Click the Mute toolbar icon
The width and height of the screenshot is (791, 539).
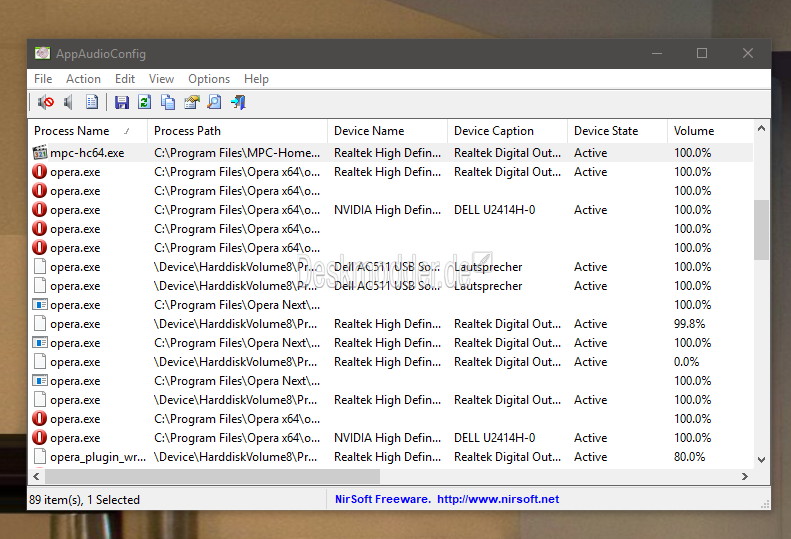[46, 102]
